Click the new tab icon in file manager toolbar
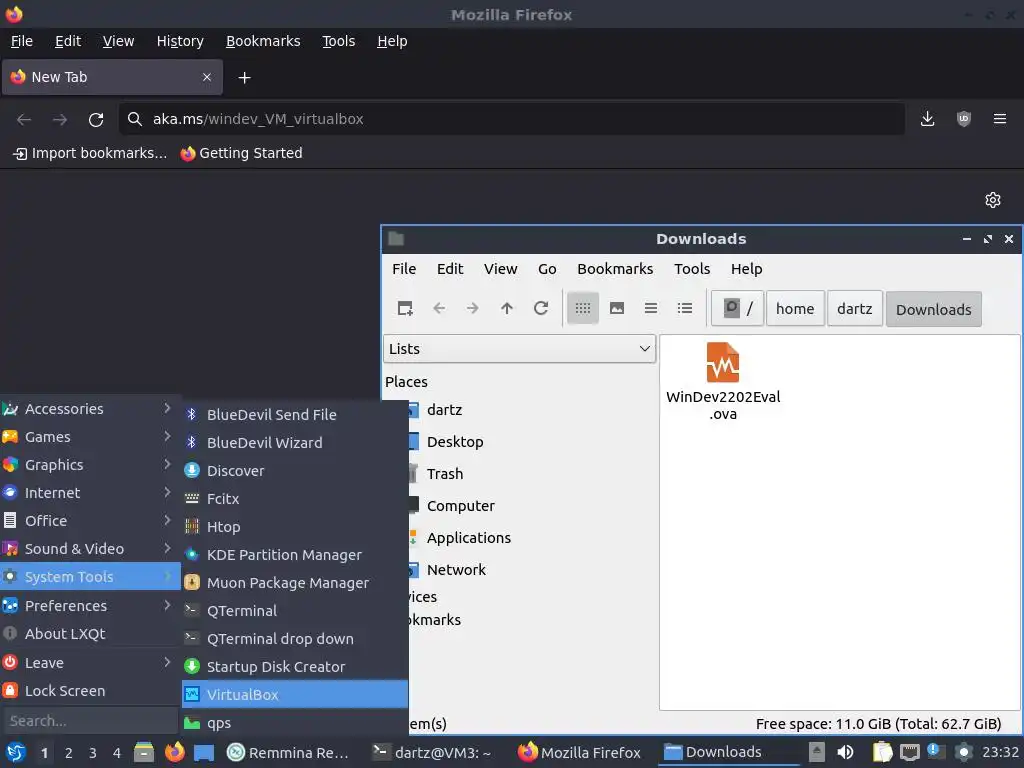The width and height of the screenshot is (1024, 768). click(405, 308)
